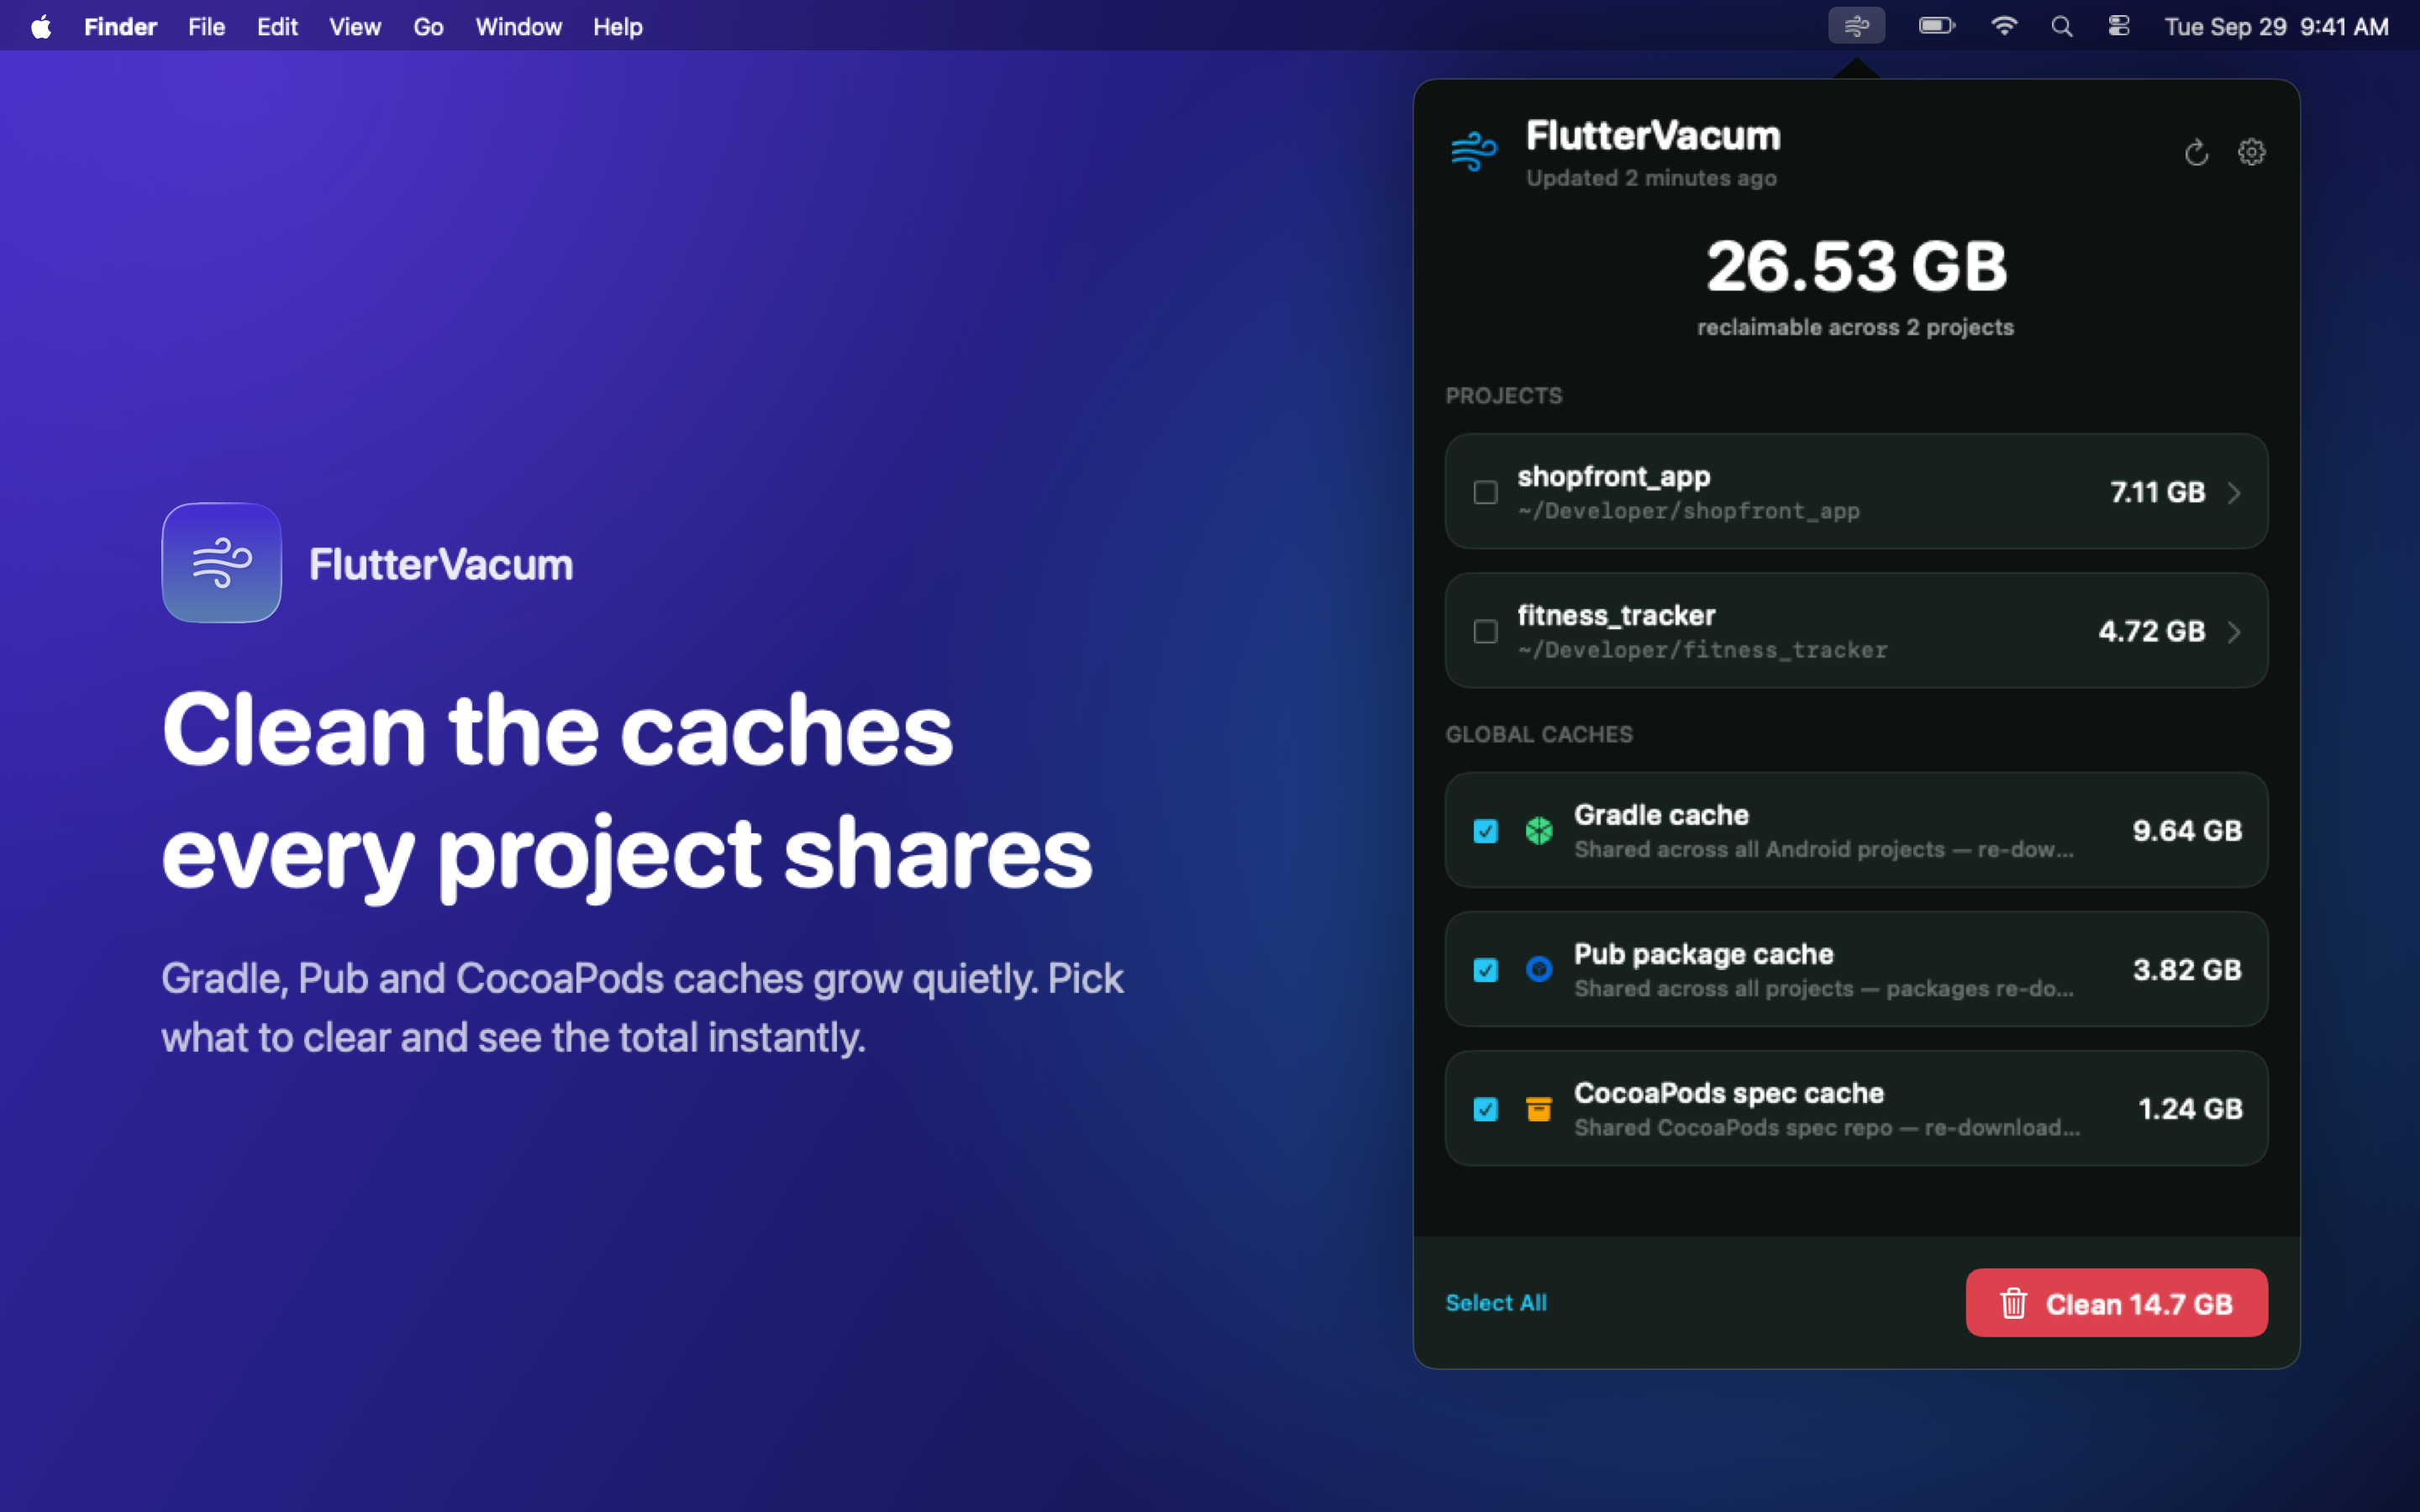
Task: Open the View menu
Action: point(355,27)
